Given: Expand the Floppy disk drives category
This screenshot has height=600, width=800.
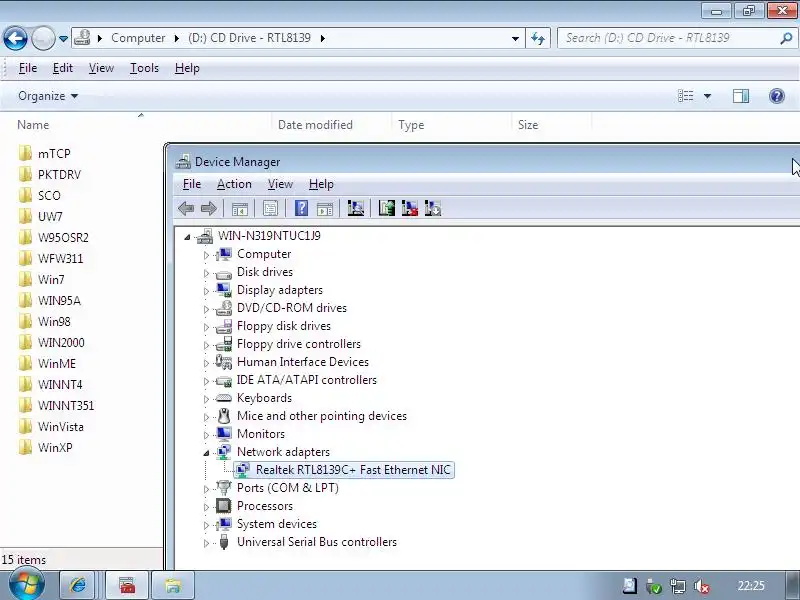Looking at the screenshot, I should click(206, 327).
